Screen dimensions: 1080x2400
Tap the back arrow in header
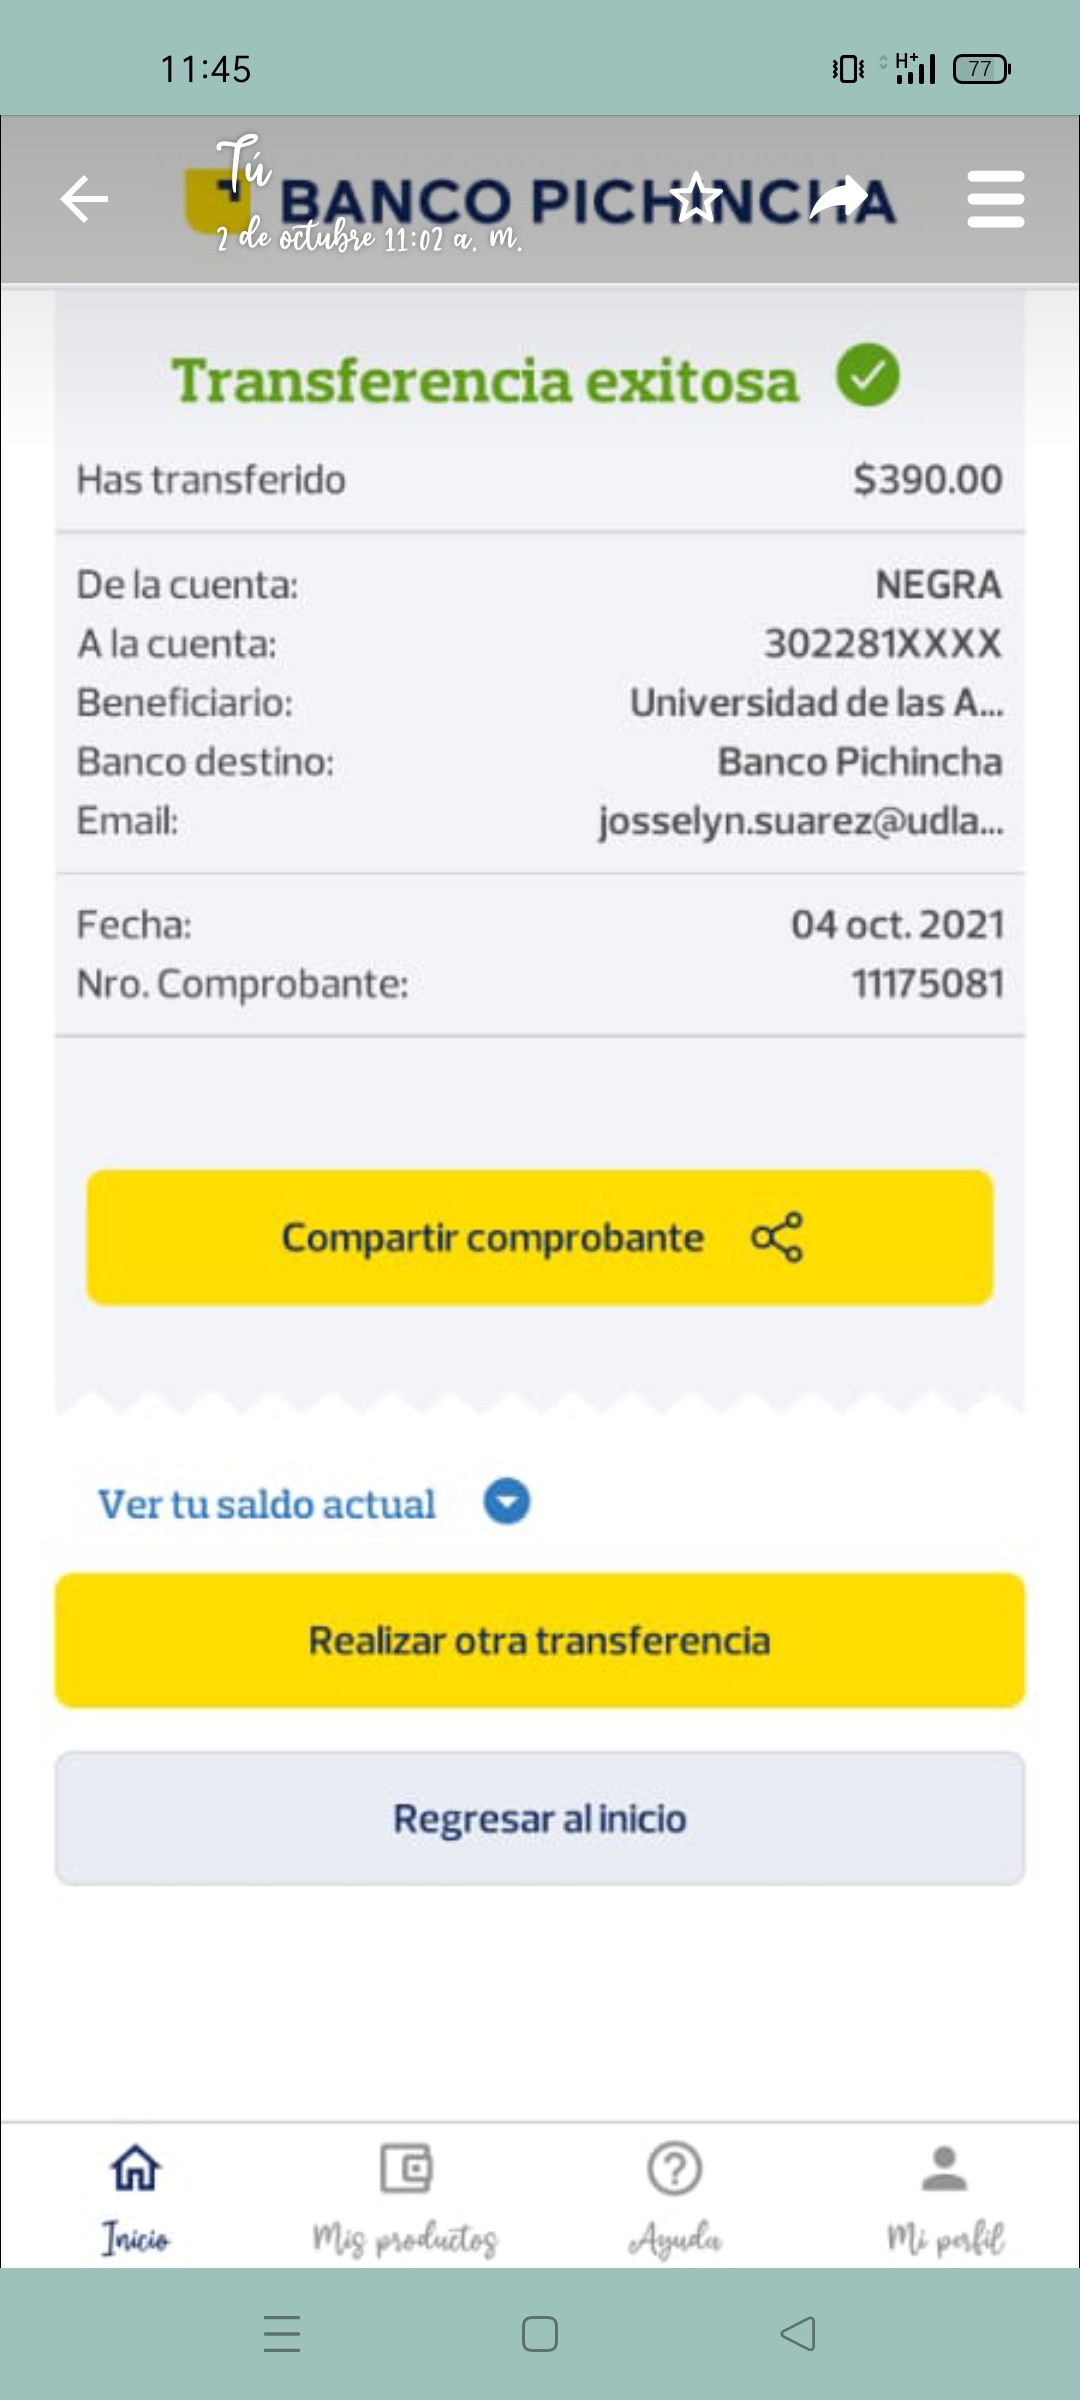84,199
